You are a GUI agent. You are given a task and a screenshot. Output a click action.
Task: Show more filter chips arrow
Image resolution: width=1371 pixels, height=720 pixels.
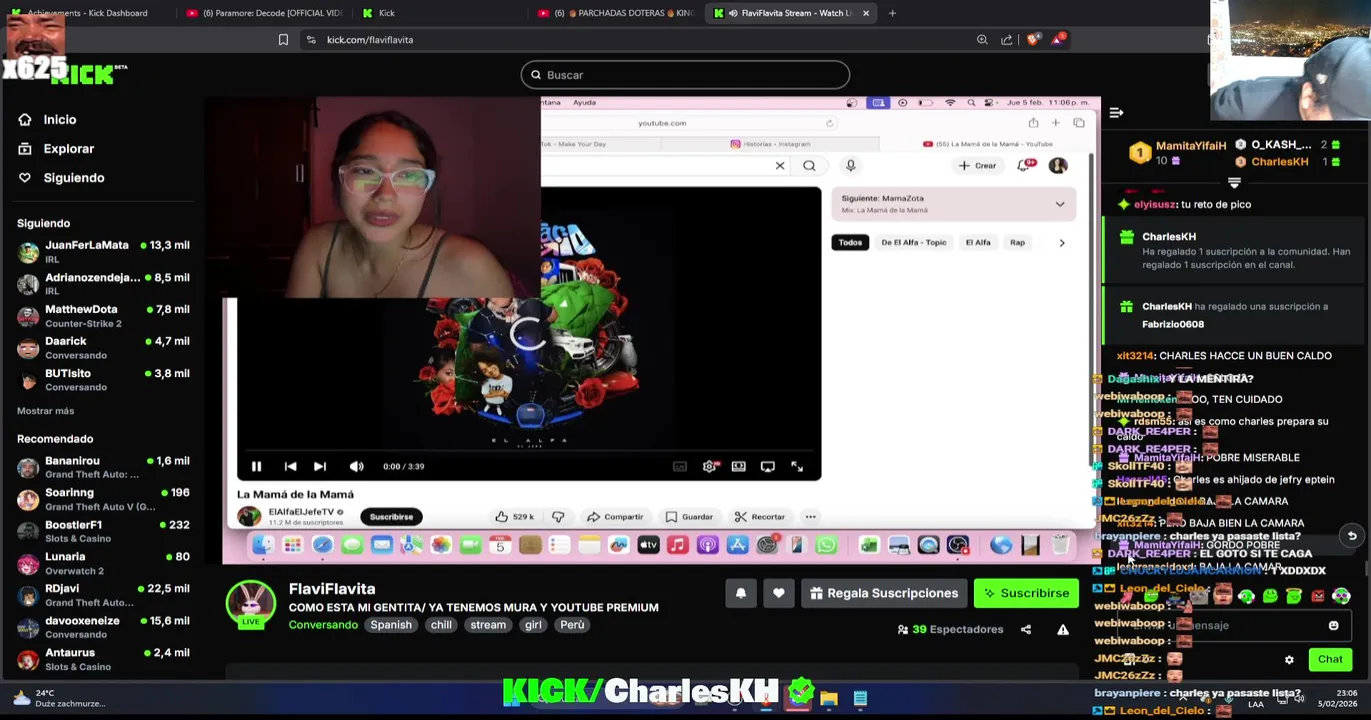[x=1062, y=242]
